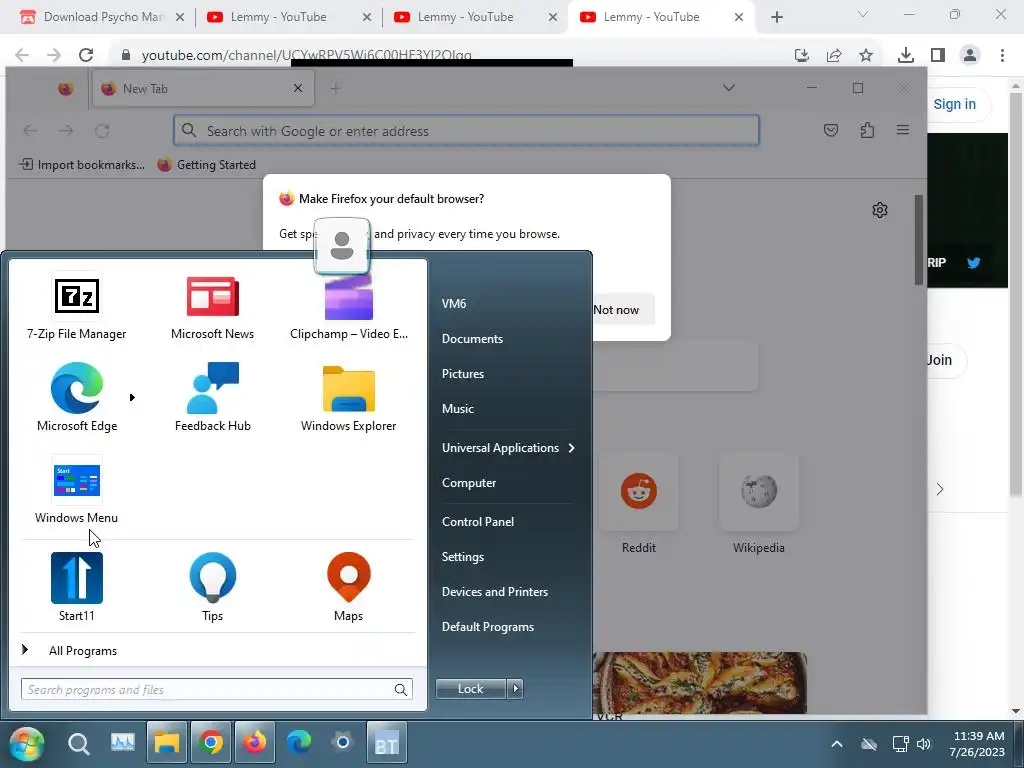Image resolution: width=1024 pixels, height=768 pixels.
Task: Open VM6 user folder
Action: tap(454, 304)
